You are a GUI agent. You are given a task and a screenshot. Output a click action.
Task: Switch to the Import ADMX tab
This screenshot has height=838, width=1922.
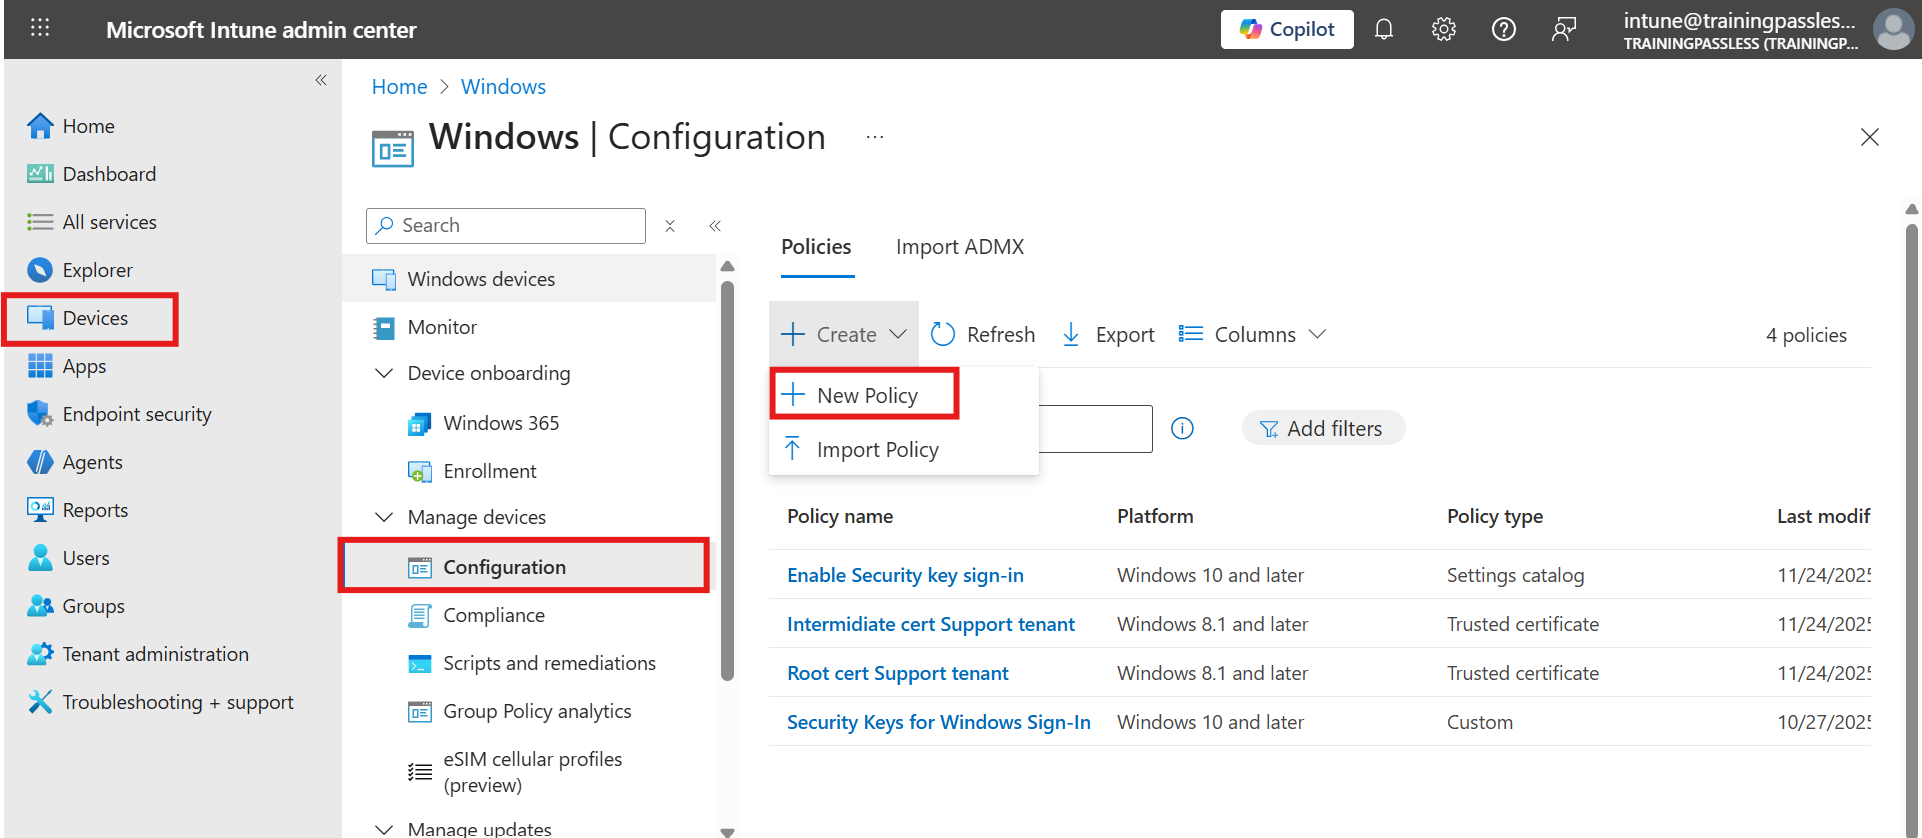(x=960, y=247)
